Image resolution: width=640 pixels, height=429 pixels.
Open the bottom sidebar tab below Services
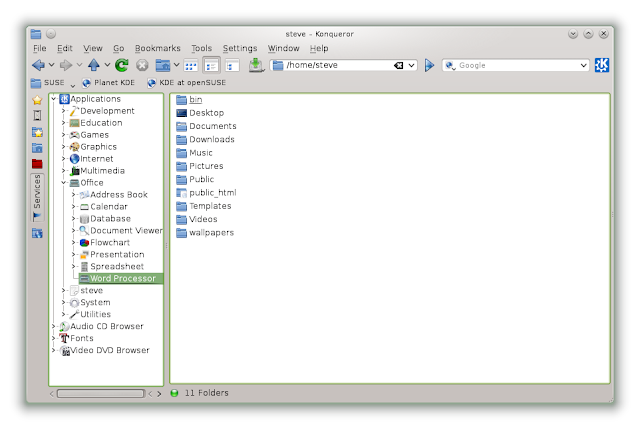(x=37, y=233)
